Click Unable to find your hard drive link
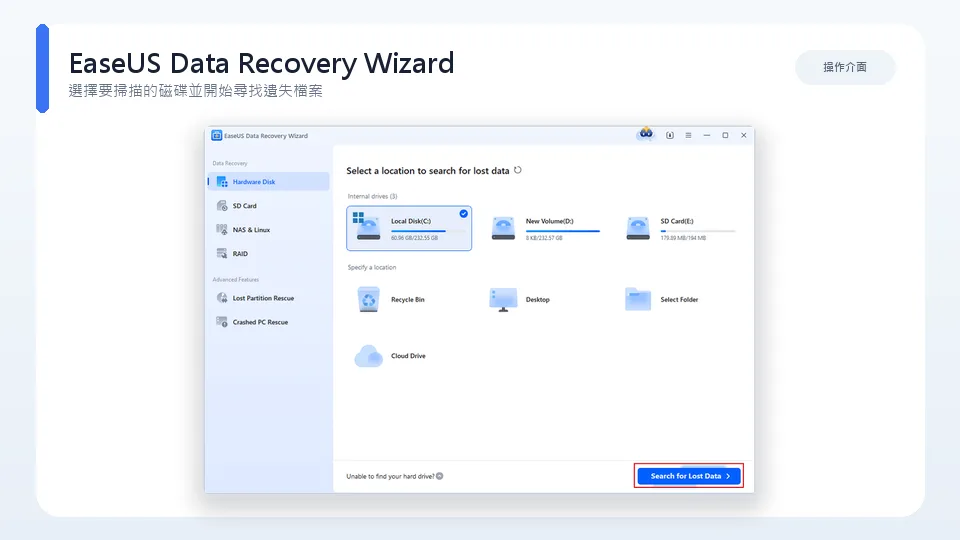The width and height of the screenshot is (960, 540). [390, 476]
